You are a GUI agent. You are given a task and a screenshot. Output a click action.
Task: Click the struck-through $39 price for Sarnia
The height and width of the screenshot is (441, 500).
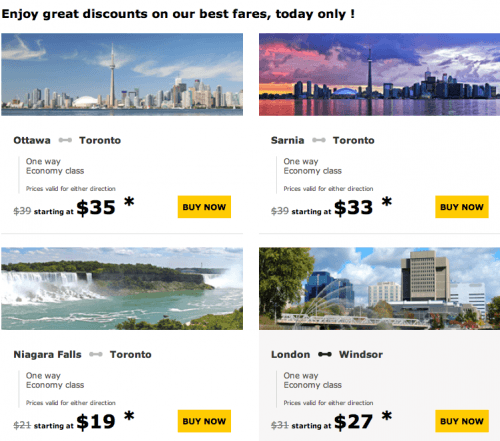click(280, 211)
